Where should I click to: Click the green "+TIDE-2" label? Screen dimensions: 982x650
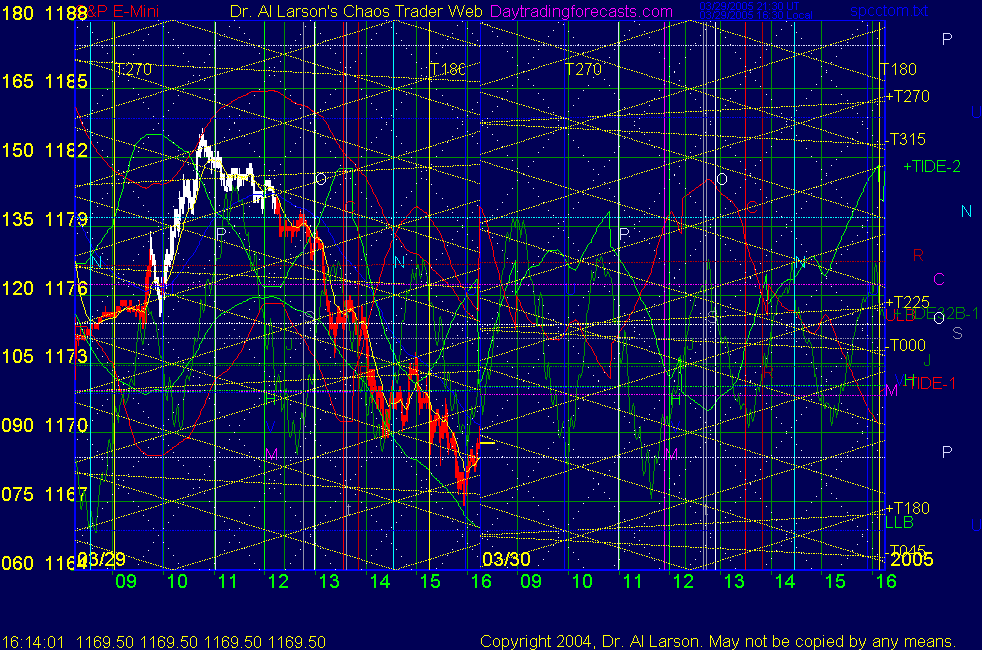click(932, 166)
